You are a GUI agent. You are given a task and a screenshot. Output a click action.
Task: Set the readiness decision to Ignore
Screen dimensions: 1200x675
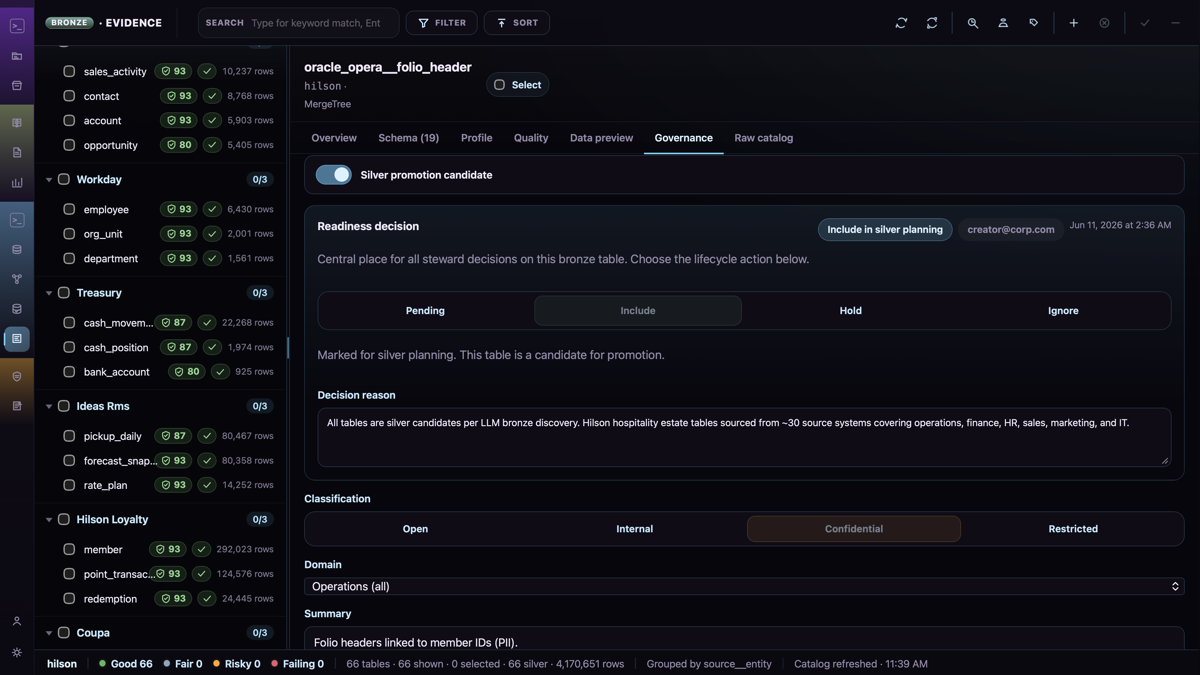tap(1063, 311)
